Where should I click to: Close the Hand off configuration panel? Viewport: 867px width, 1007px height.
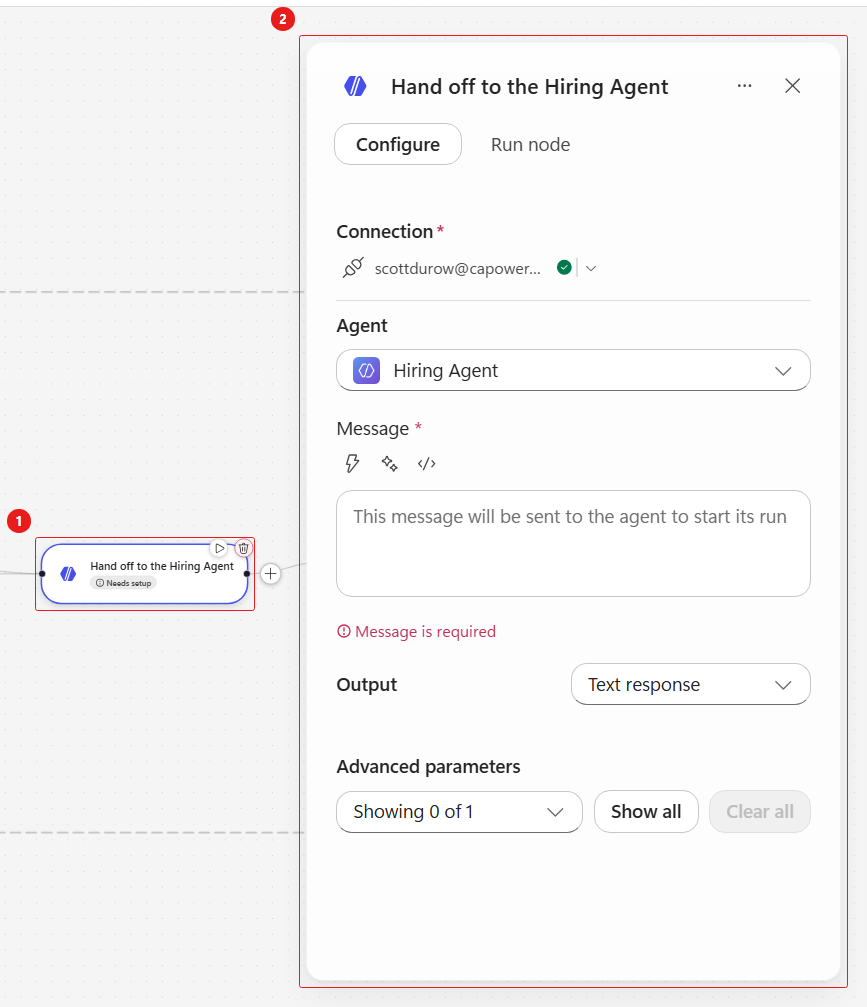click(793, 85)
